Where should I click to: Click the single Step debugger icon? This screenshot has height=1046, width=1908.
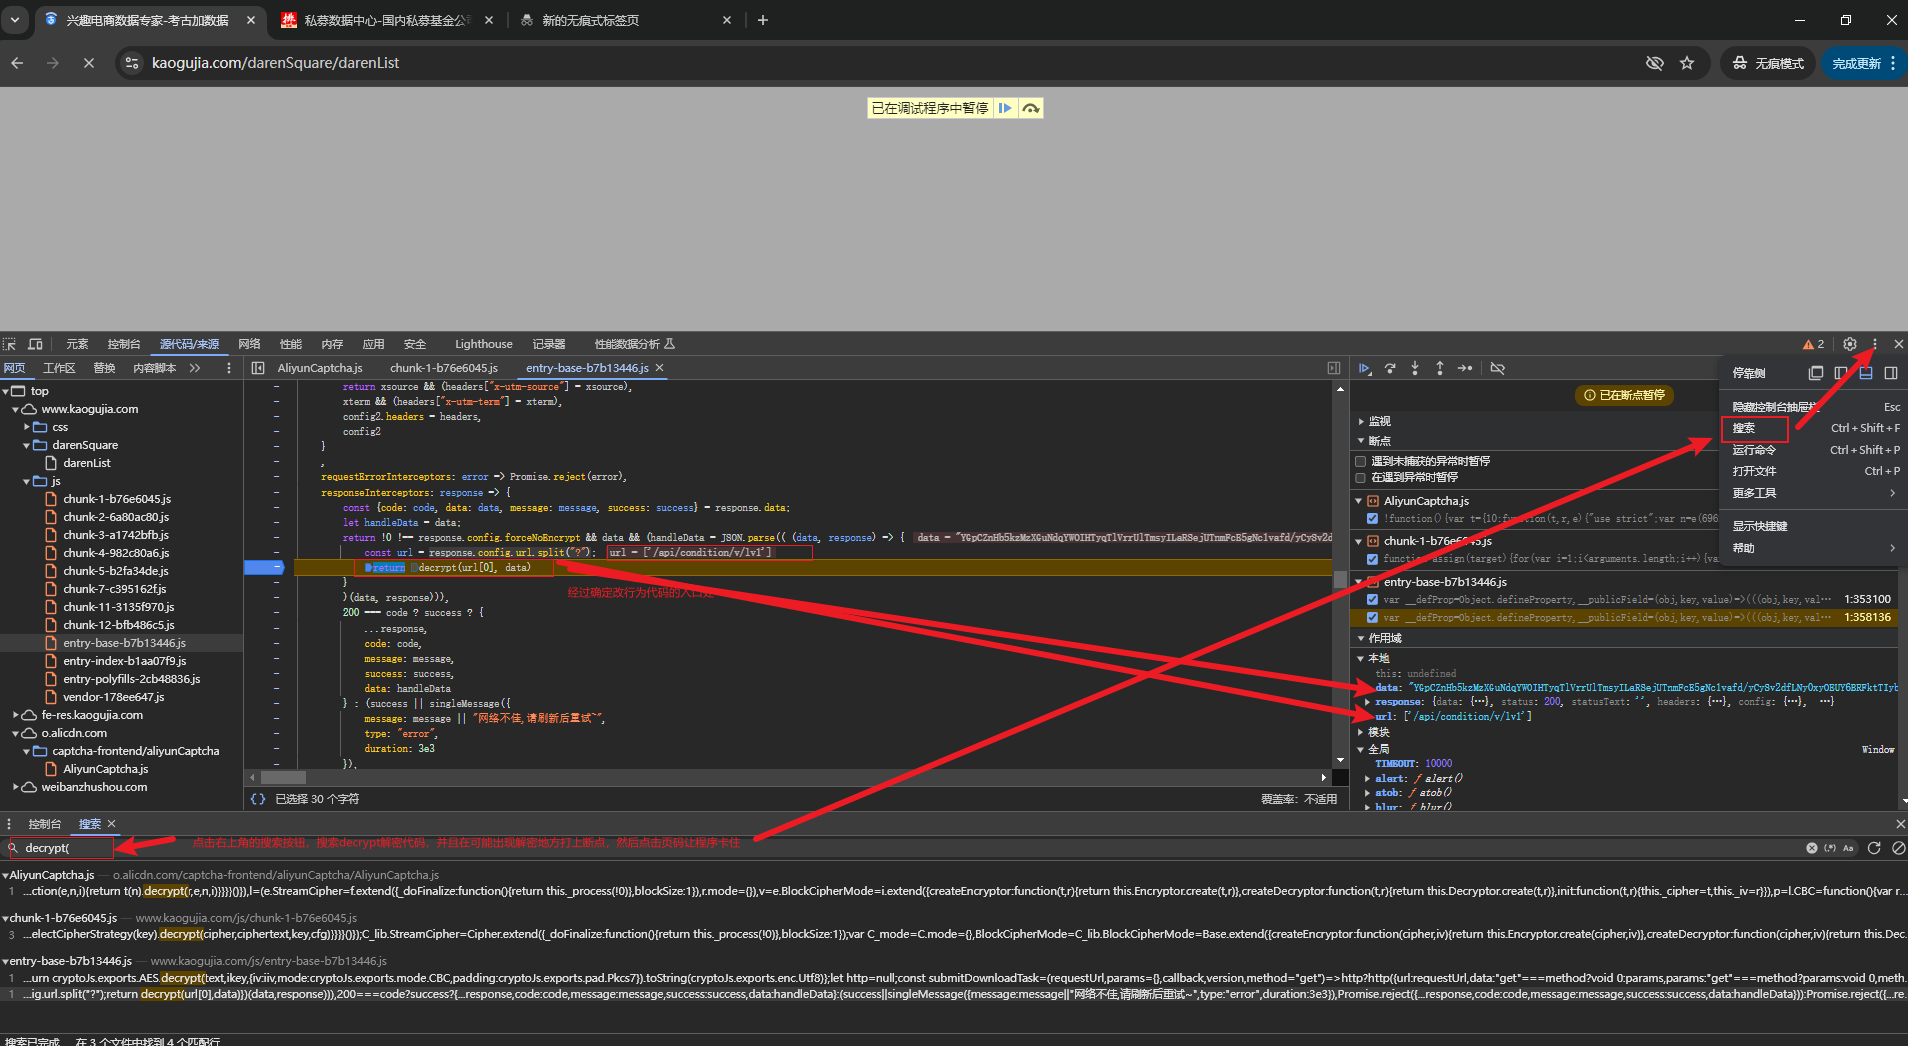click(x=1465, y=369)
